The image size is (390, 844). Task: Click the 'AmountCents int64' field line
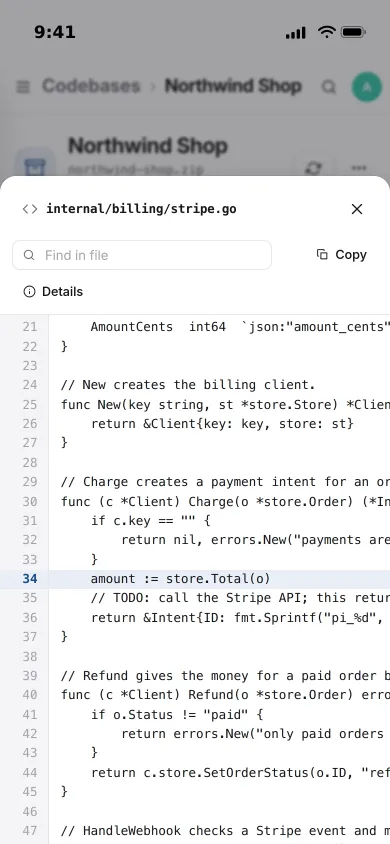pyautogui.click(x=240, y=327)
